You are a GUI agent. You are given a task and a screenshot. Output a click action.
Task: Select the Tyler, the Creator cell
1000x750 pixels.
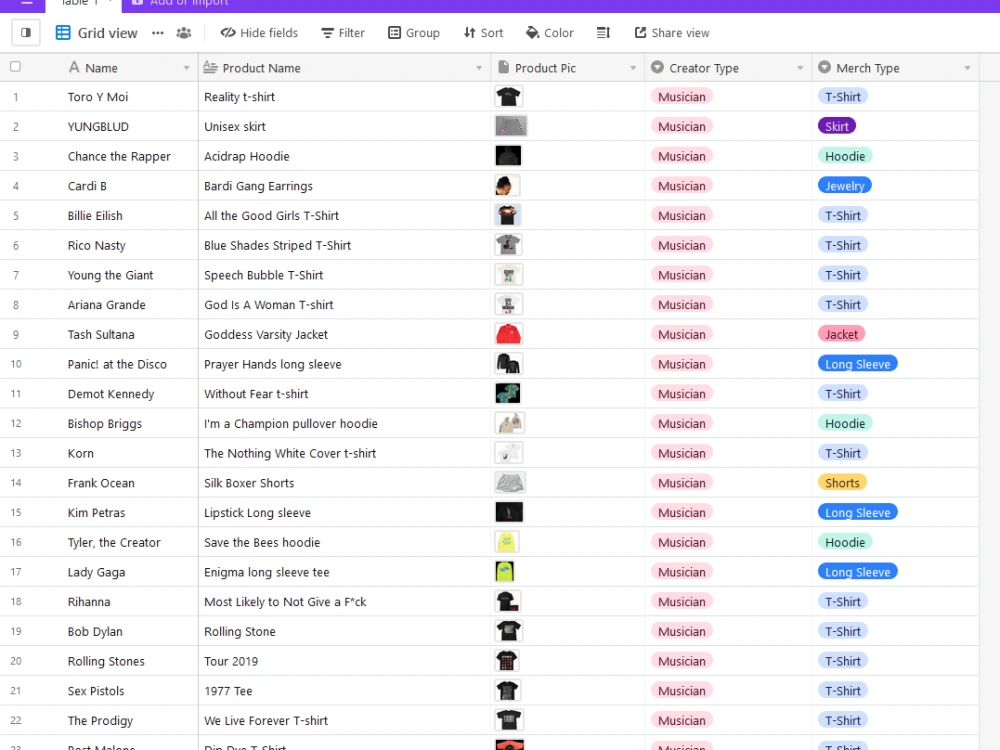coord(99,542)
